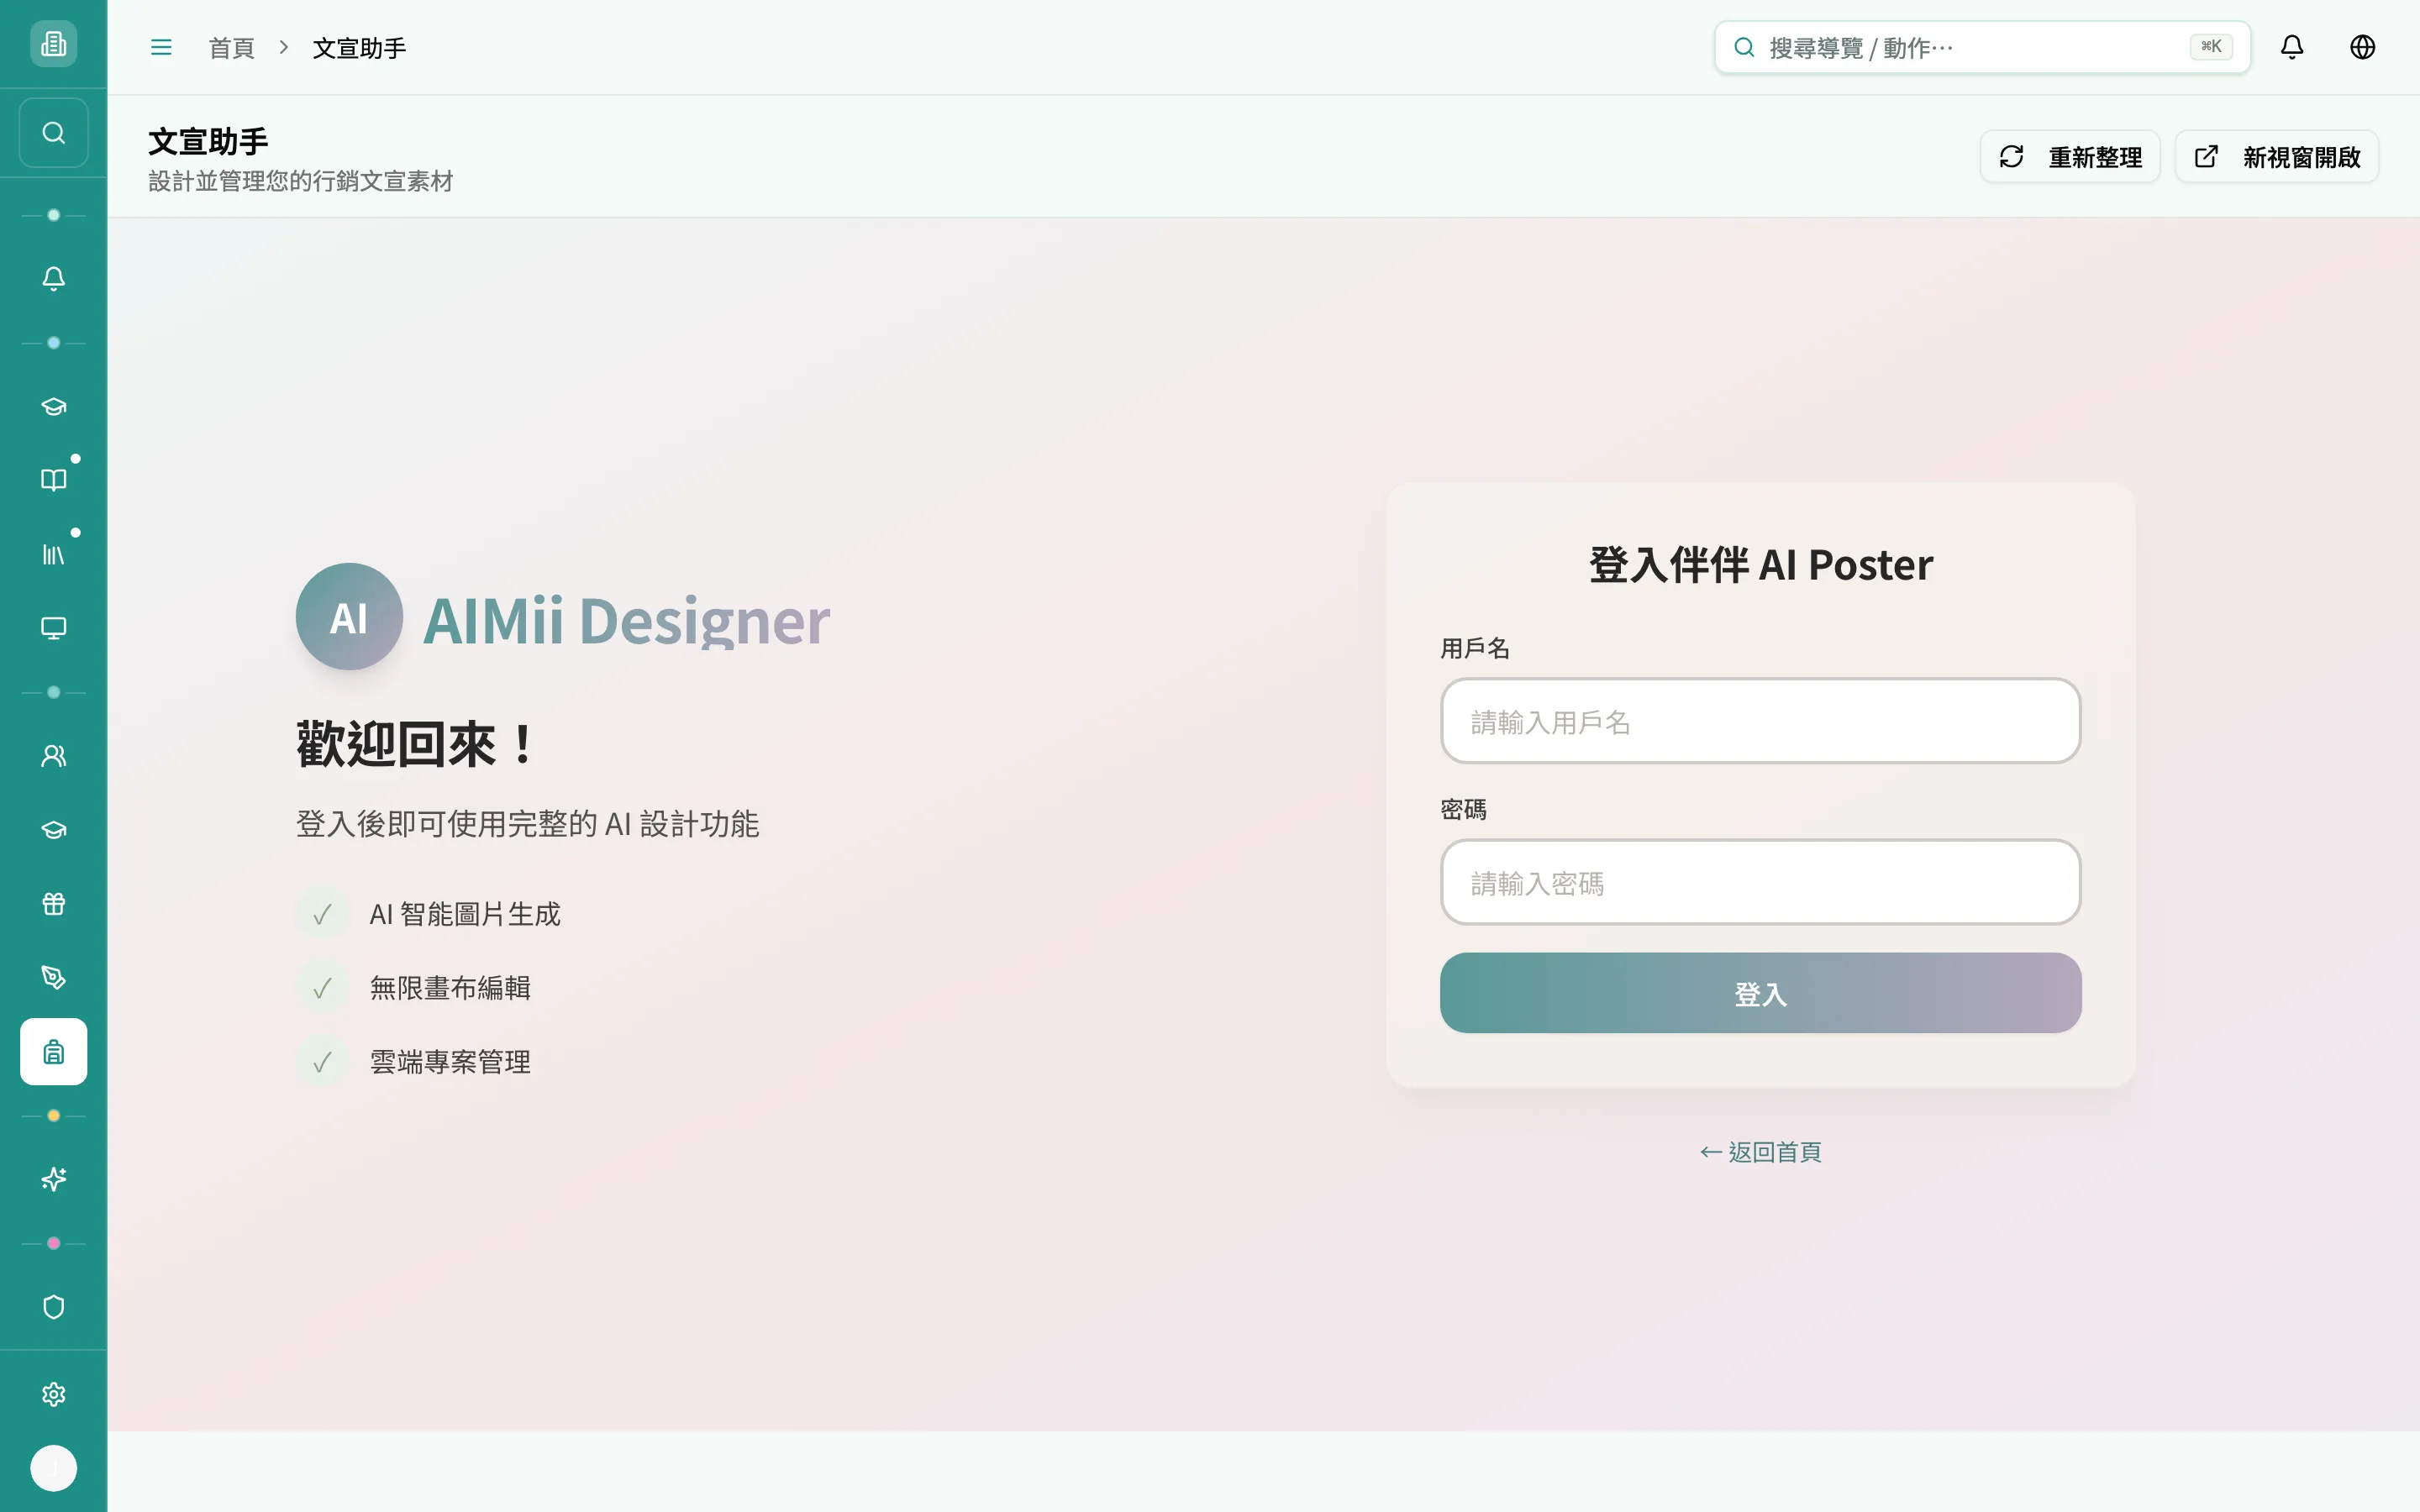Open notifications bell in the sidebar
This screenshot has width=2420, height=1512.
(x=53, y=278)
